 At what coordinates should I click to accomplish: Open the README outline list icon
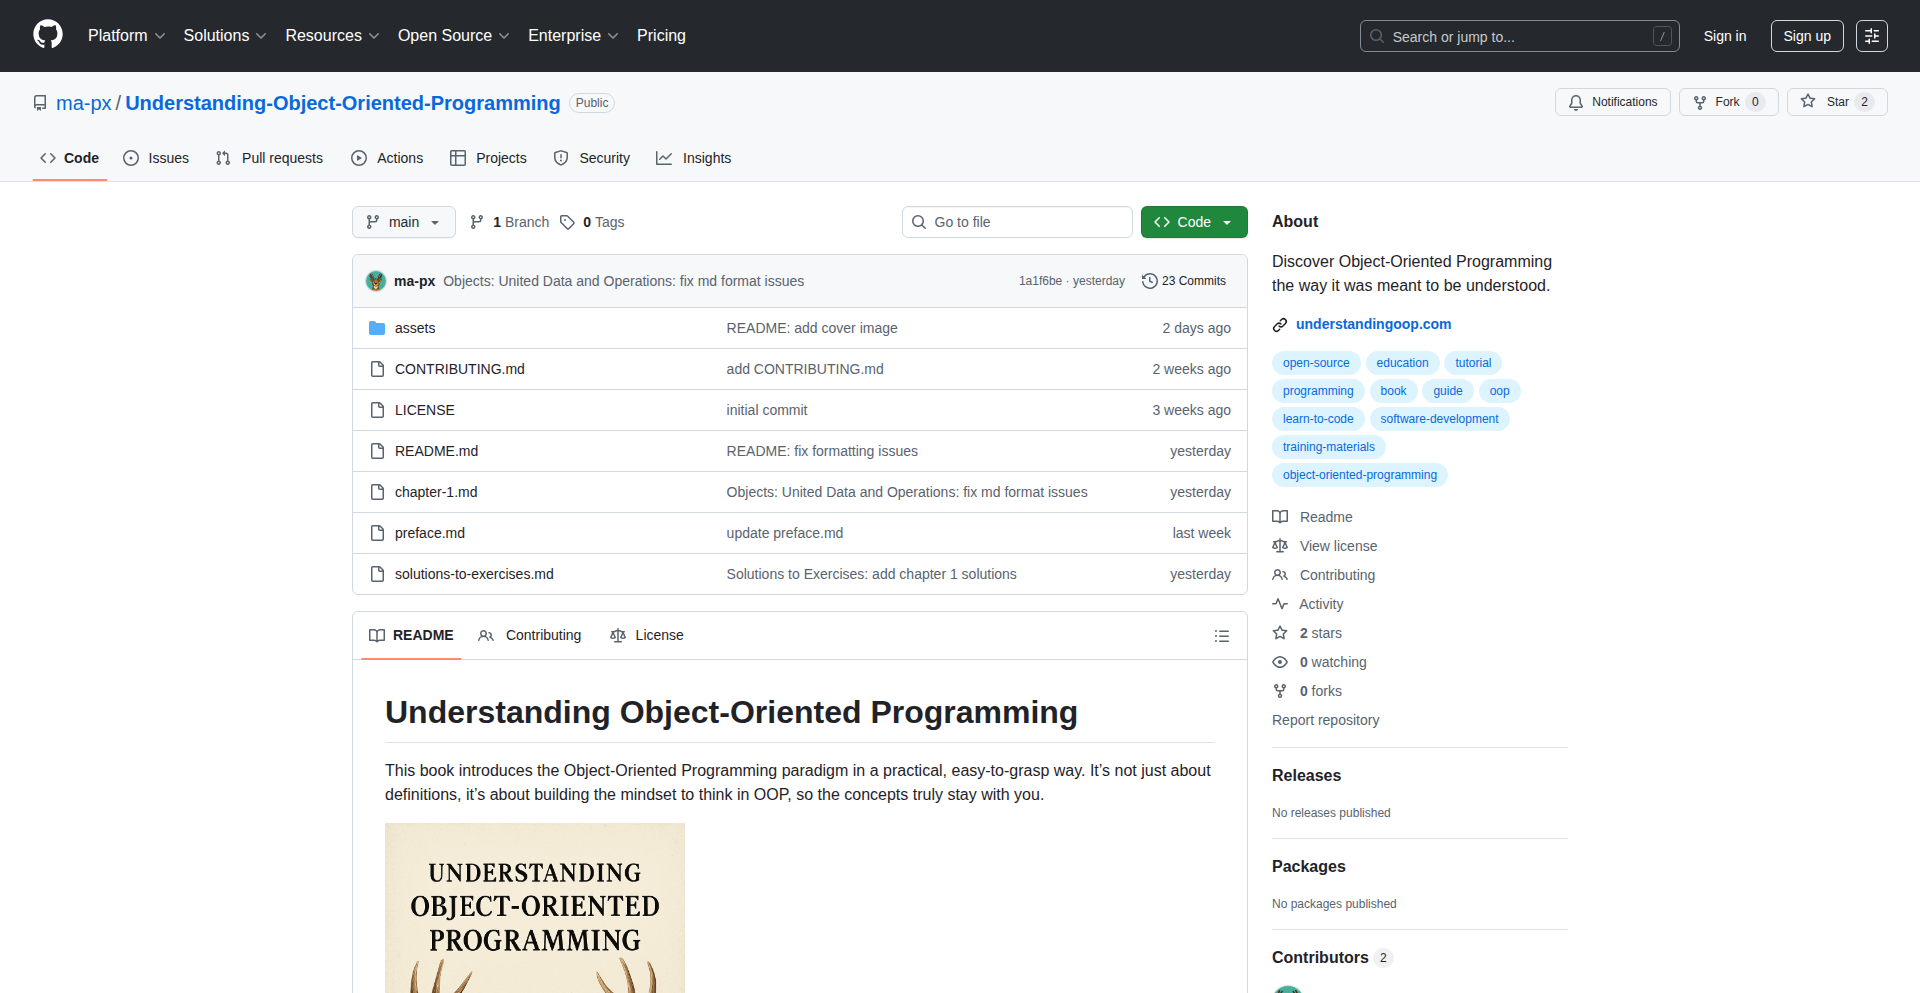(1221, 636)
